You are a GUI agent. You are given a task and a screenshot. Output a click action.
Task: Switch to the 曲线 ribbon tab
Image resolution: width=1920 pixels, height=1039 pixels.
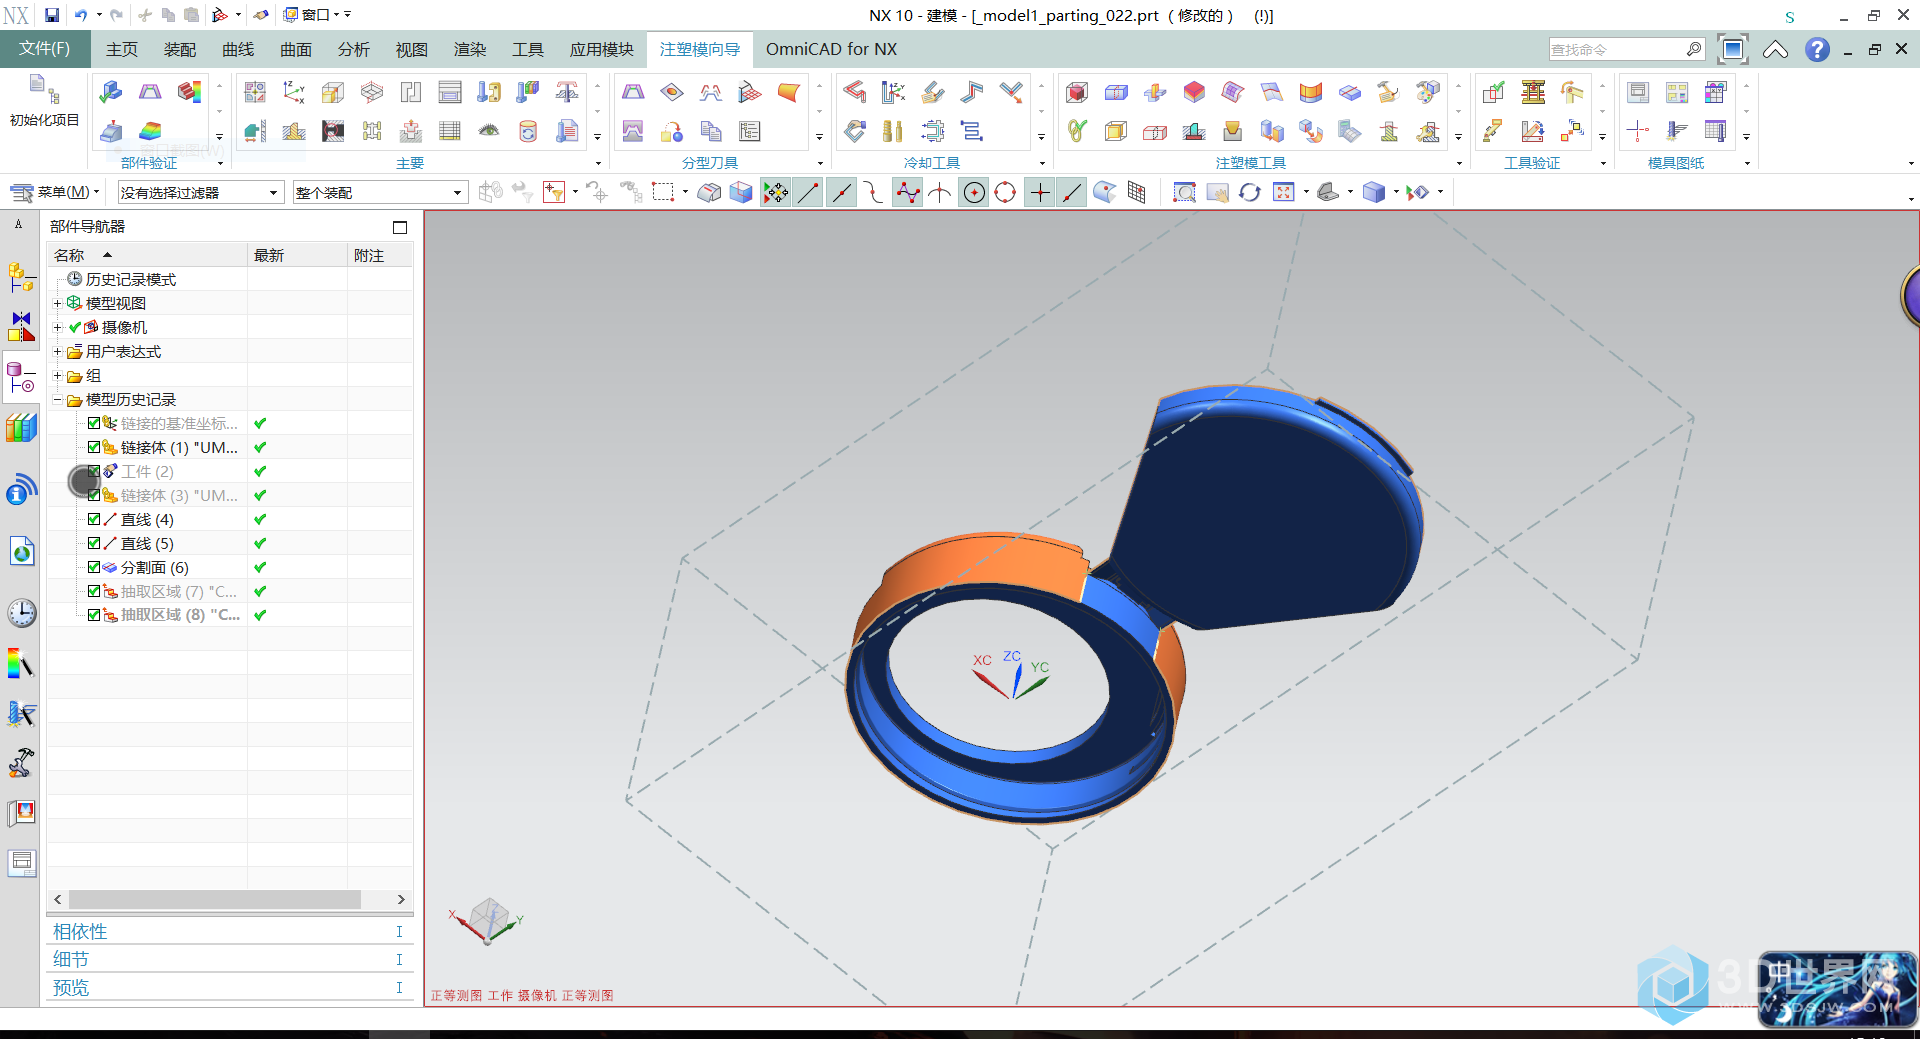[238, 49]
